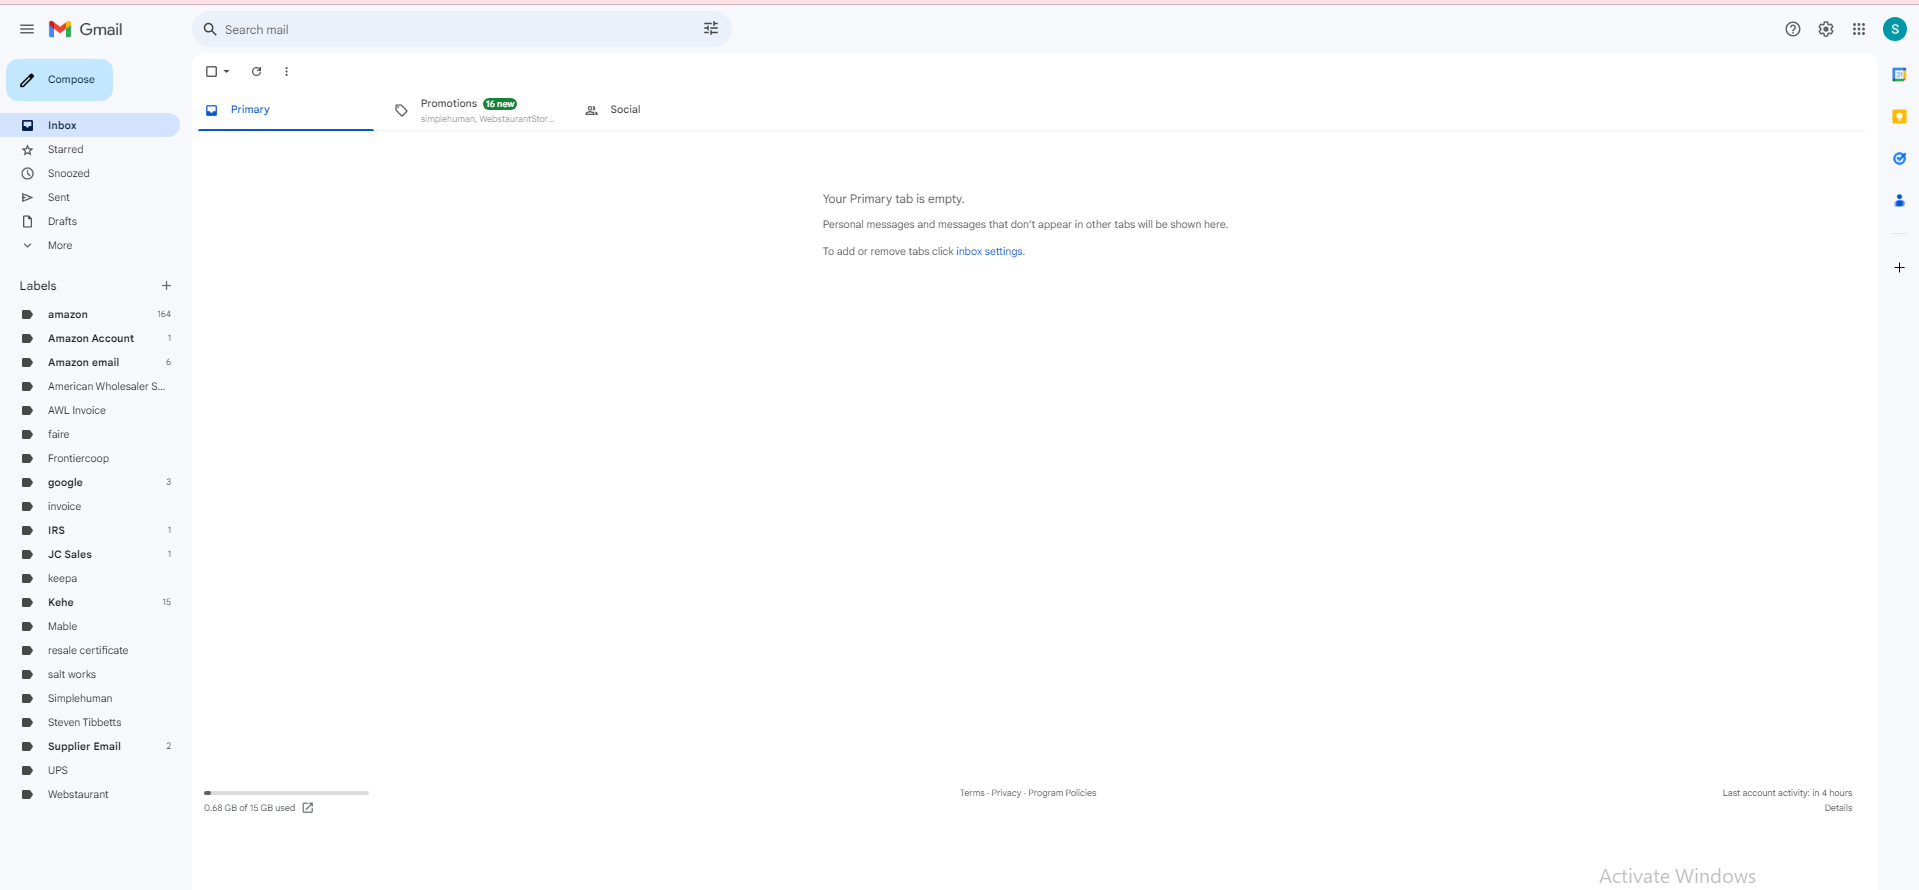The width and height of the screenshot is (1919, 890).
Task: Open the main menu hamburger icon
Action: point(27,29)
